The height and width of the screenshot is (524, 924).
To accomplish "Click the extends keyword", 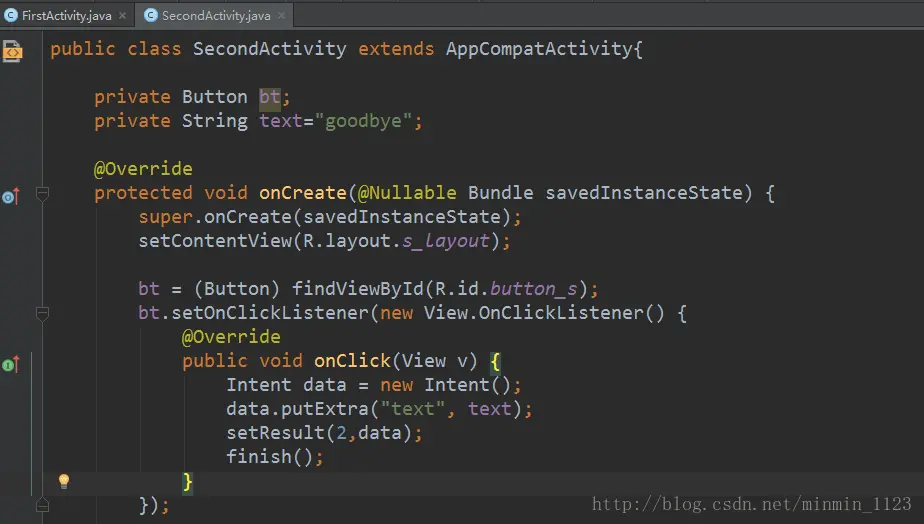I will [396, 49].
